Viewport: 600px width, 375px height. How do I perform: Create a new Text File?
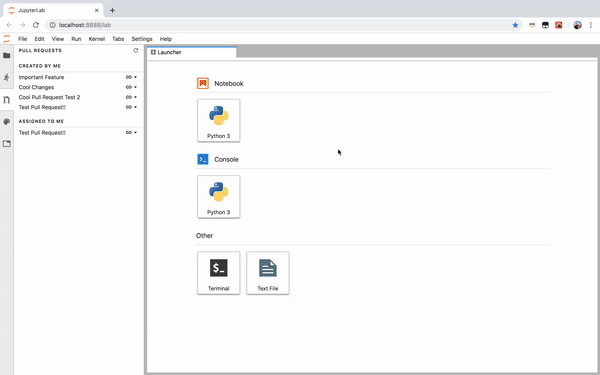pyautogui.click(x=267, y=273)
